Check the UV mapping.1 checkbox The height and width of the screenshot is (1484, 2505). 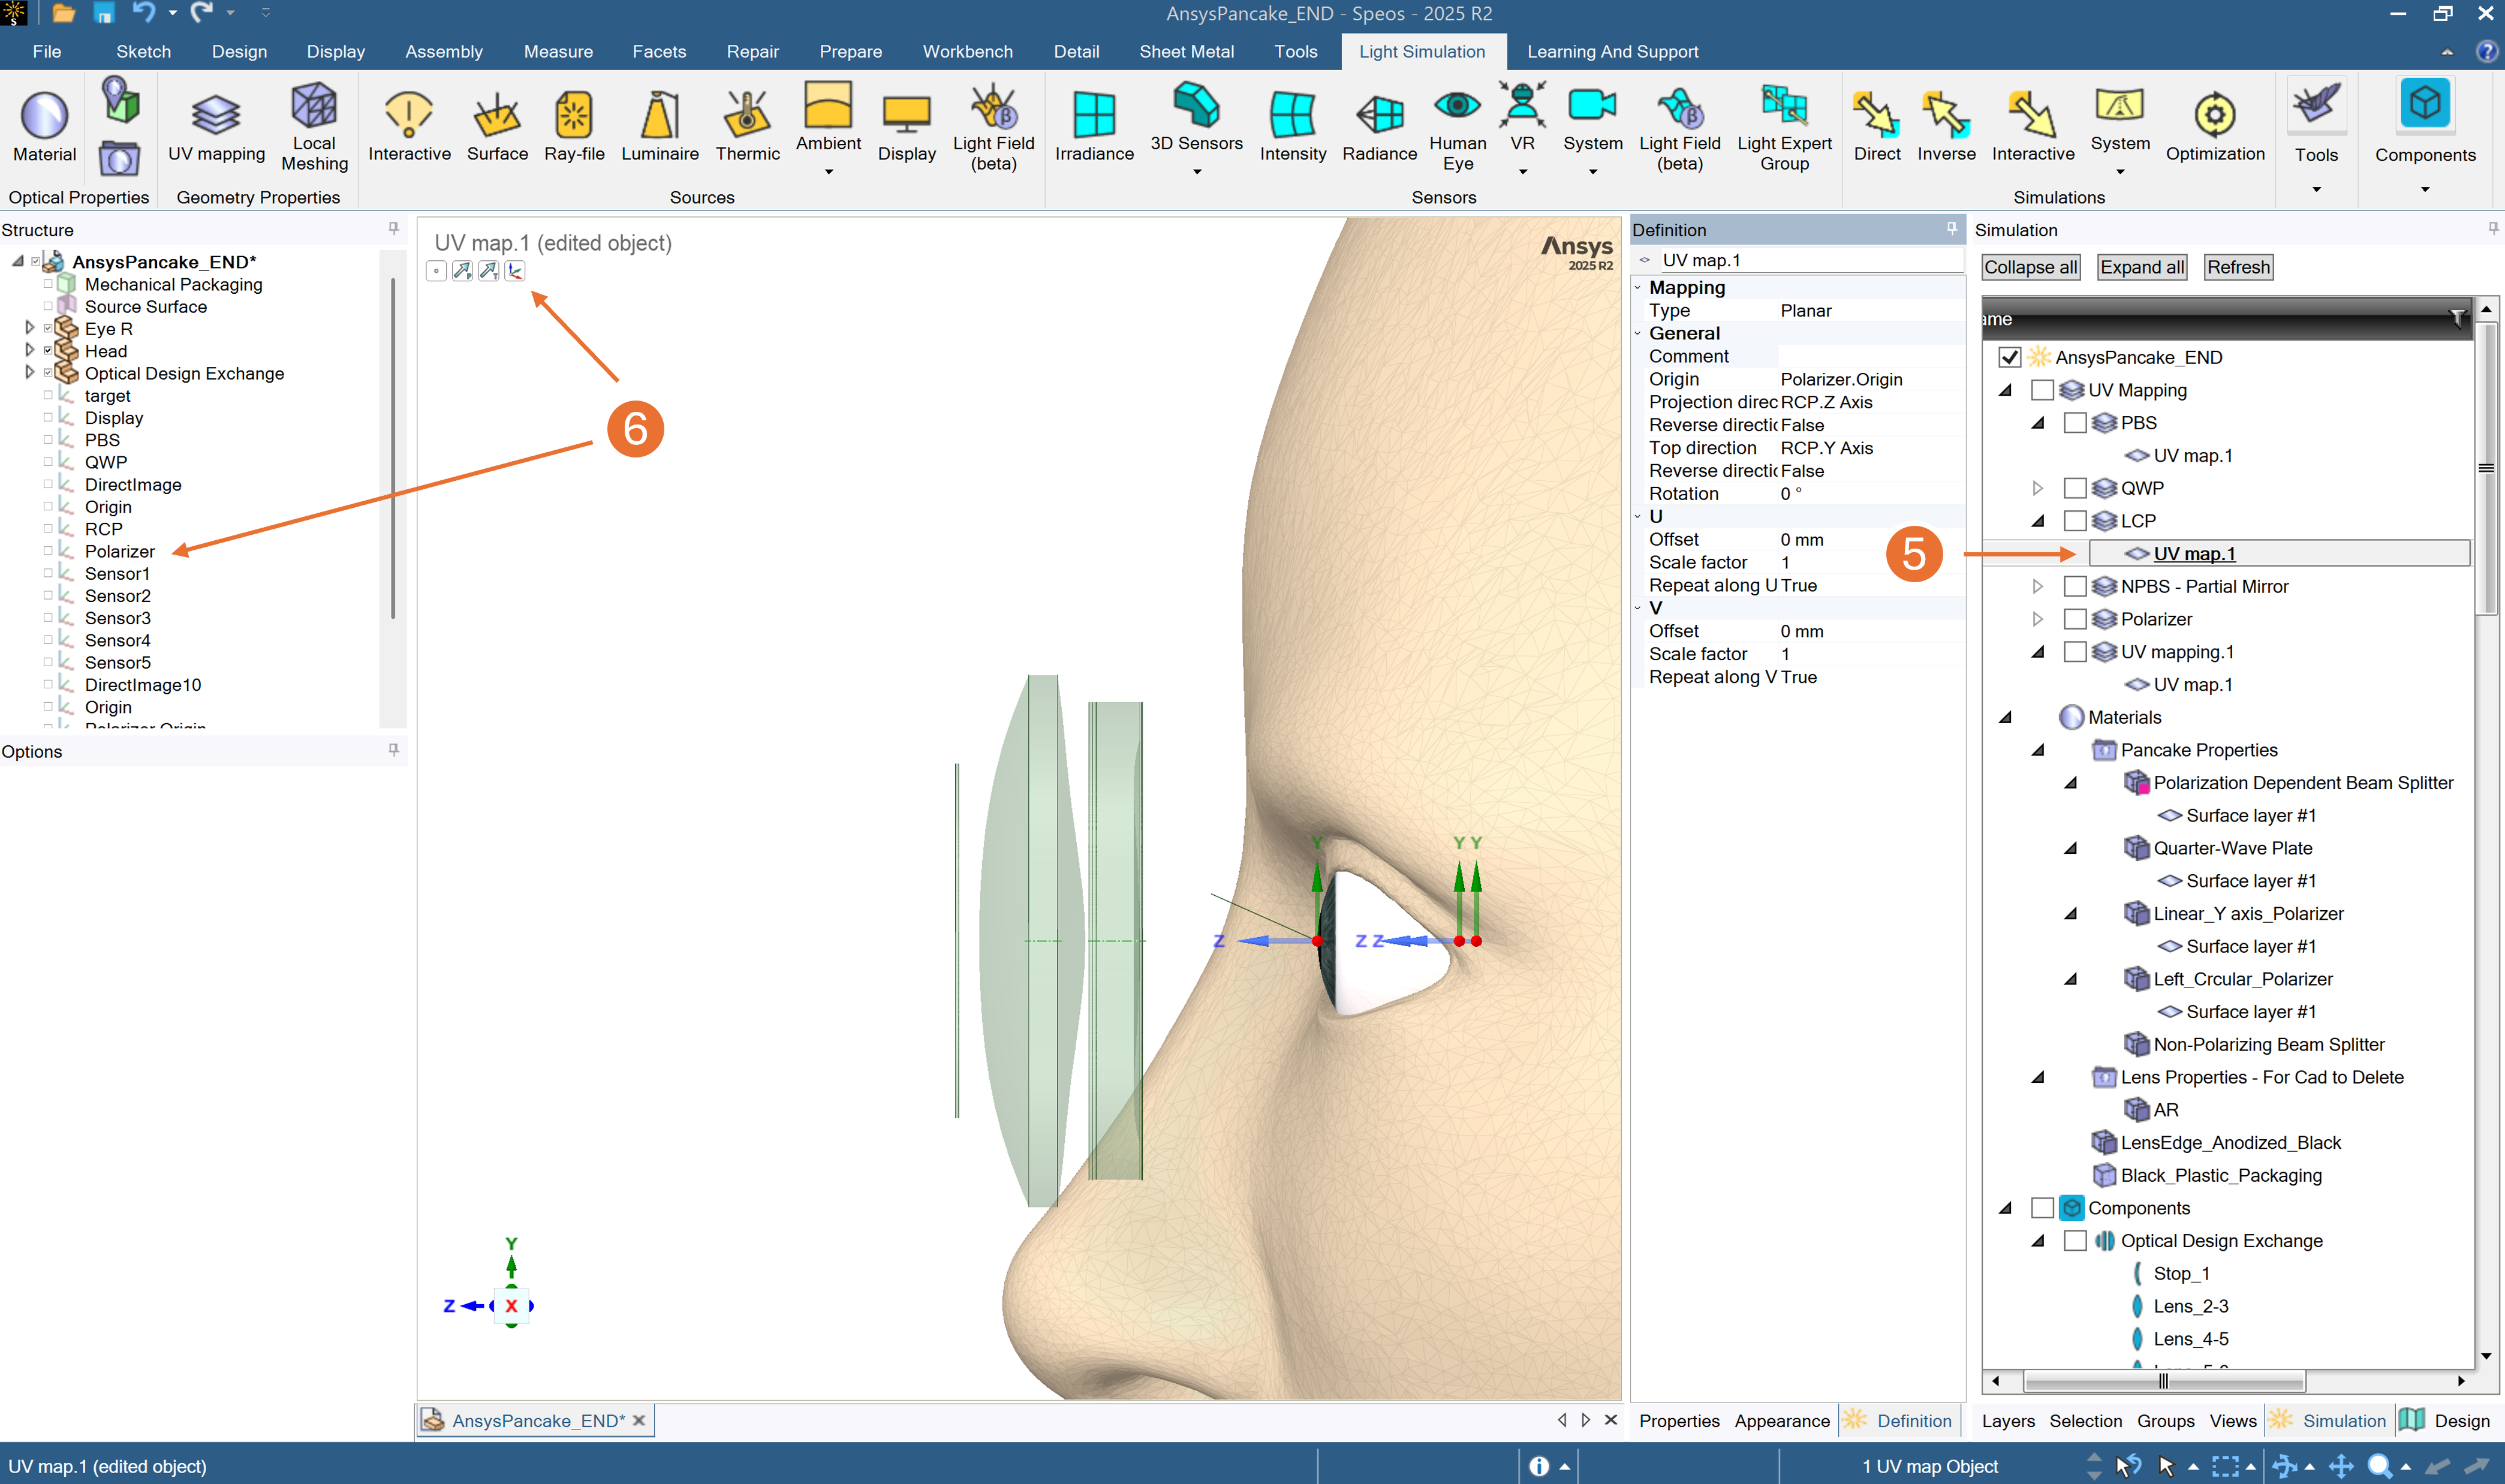point(2075,652)
